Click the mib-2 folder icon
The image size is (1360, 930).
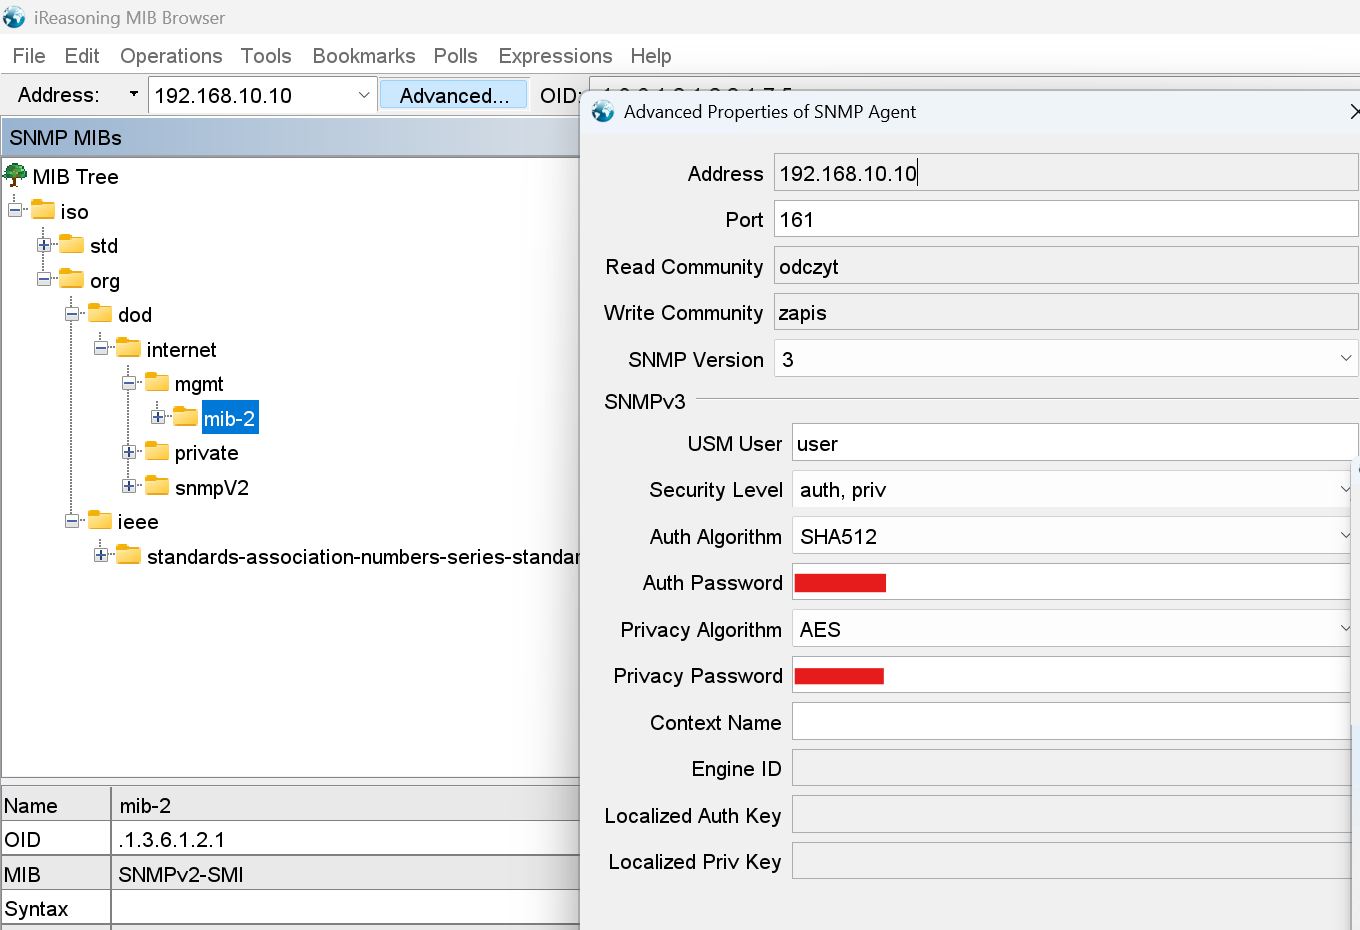[x=185, y=417]
